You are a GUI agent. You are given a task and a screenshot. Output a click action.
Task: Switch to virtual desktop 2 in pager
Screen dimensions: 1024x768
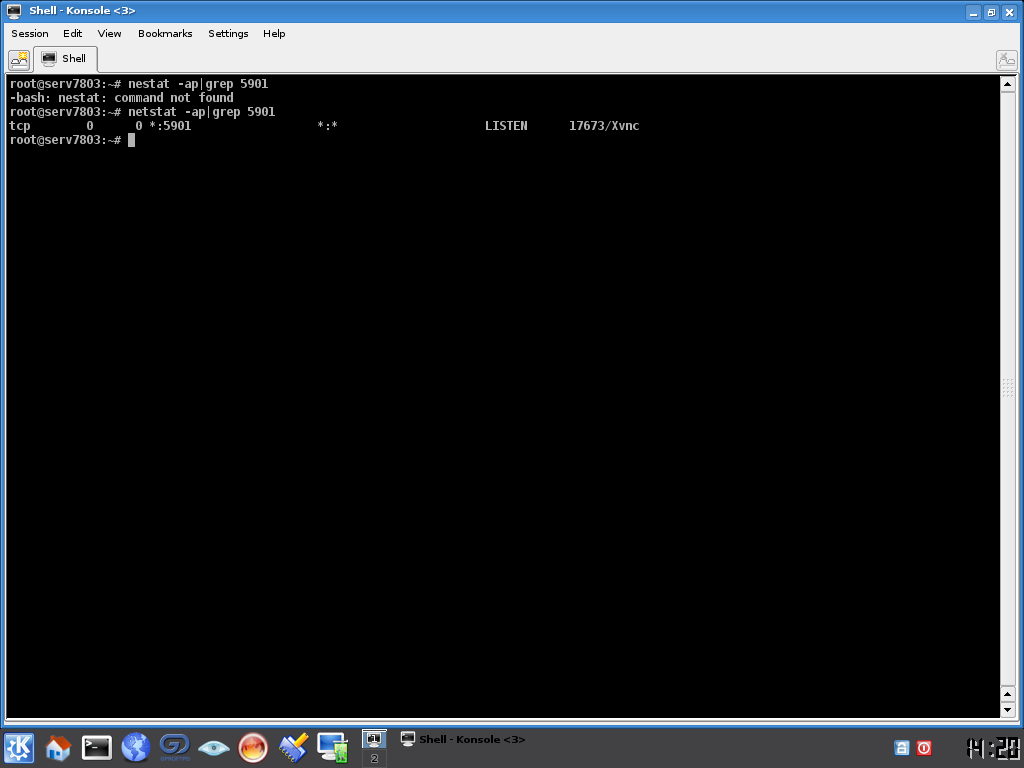(x=374, y=759)
